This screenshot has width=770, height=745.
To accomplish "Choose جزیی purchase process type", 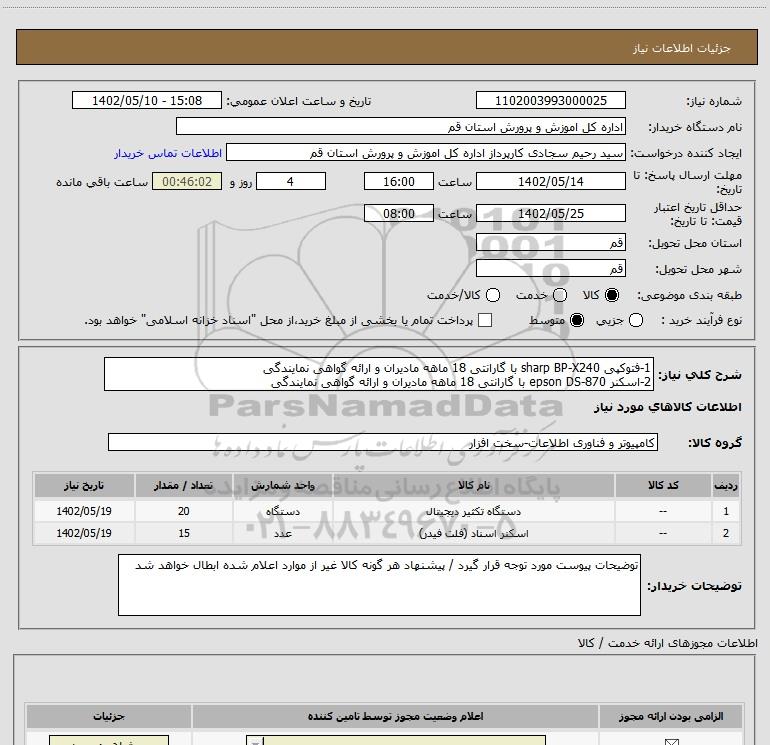I will (x=636, y=320).
